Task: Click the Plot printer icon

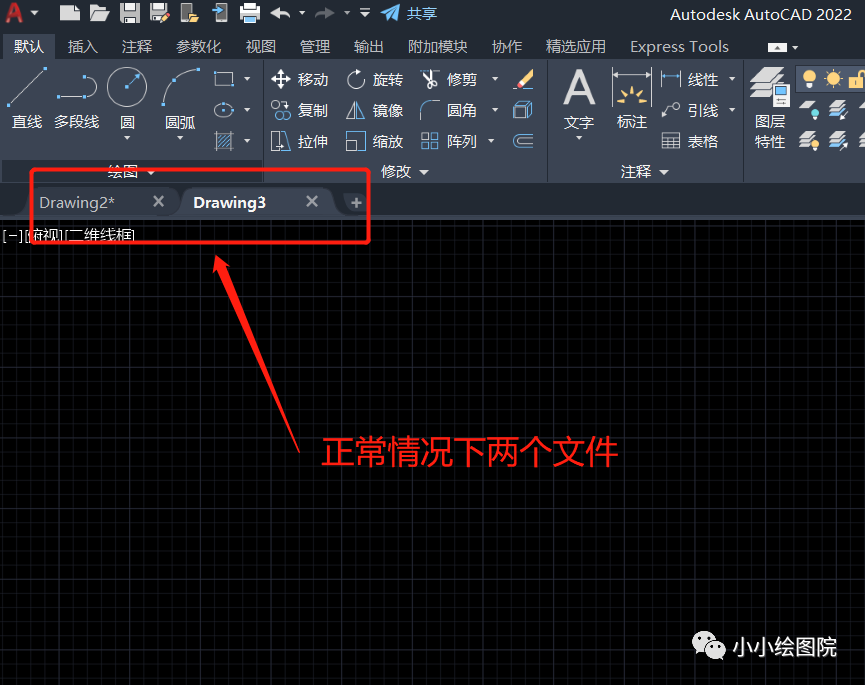Action: [249, 13]
